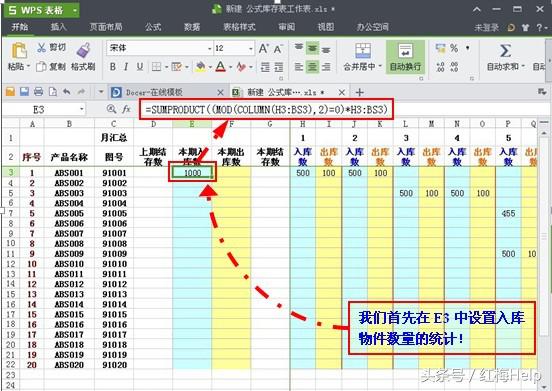Toggle middle vertical alignment
The image size is (552, 391).
[x=312, y=48]
